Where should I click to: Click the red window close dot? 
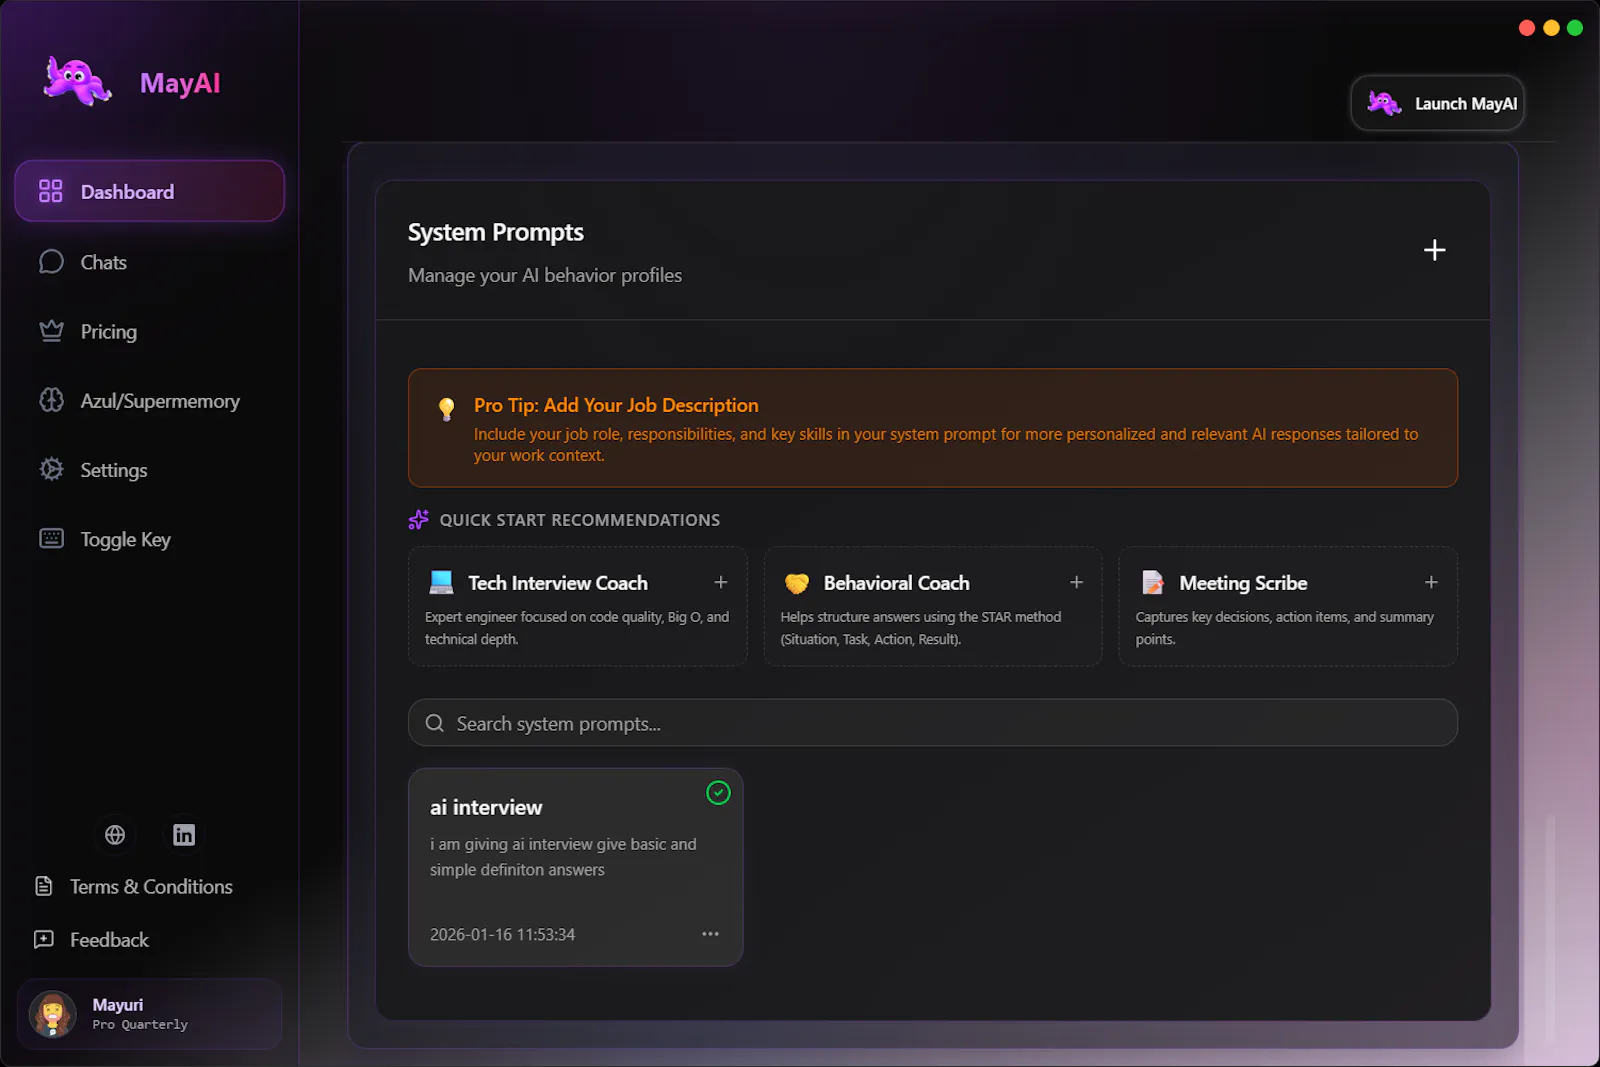pos(1527,28)
